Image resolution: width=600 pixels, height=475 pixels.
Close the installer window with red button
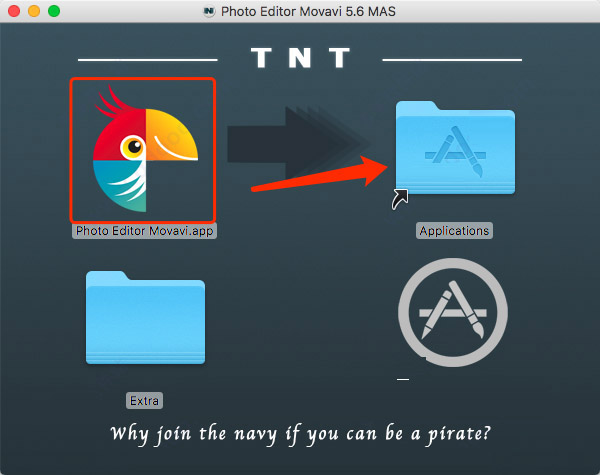pos(14,11)
